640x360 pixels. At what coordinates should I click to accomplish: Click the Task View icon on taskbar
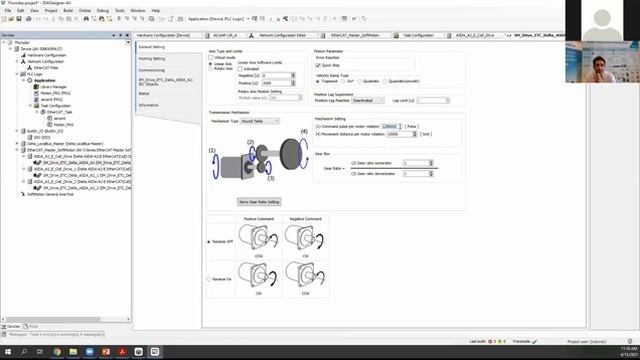(x=40, y=352)
